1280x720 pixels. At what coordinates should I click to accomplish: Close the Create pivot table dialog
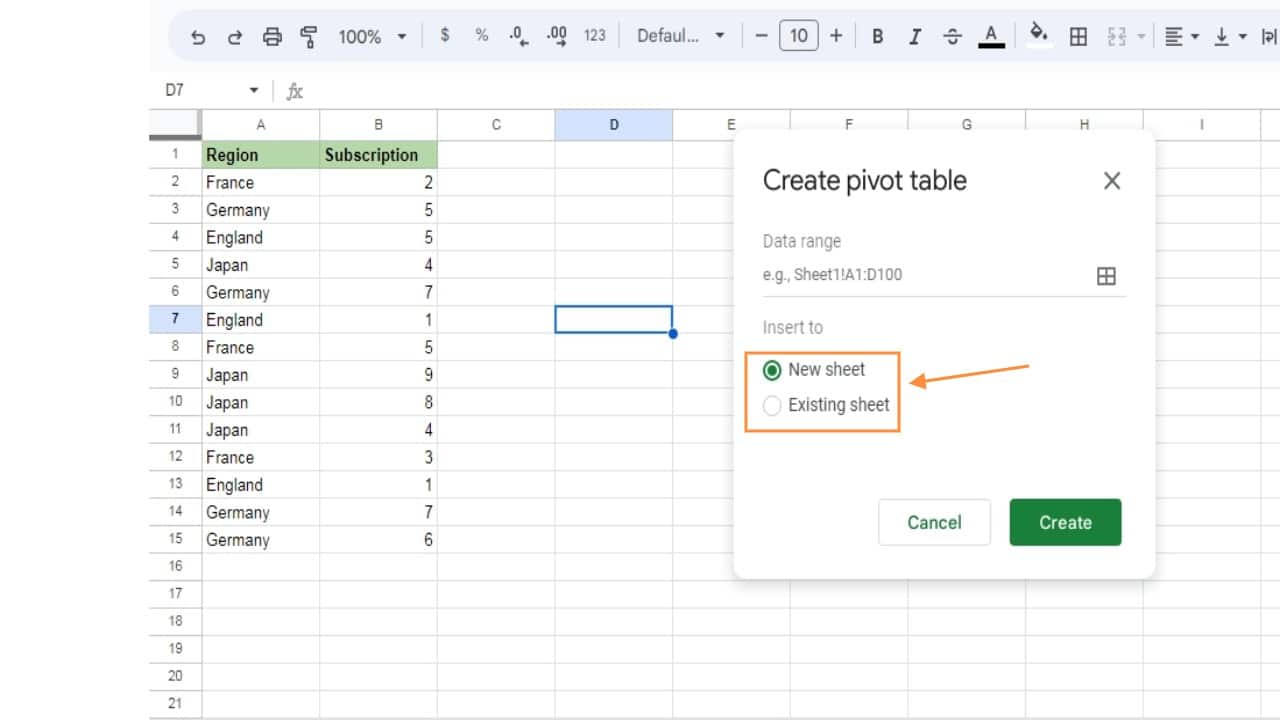click(x=1112, y=181)
